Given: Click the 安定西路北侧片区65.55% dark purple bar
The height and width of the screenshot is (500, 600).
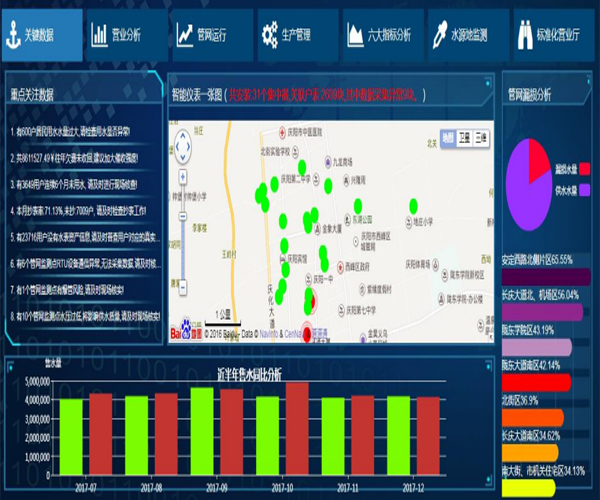Looking at the screenshot, I should [x=546, y=277].
